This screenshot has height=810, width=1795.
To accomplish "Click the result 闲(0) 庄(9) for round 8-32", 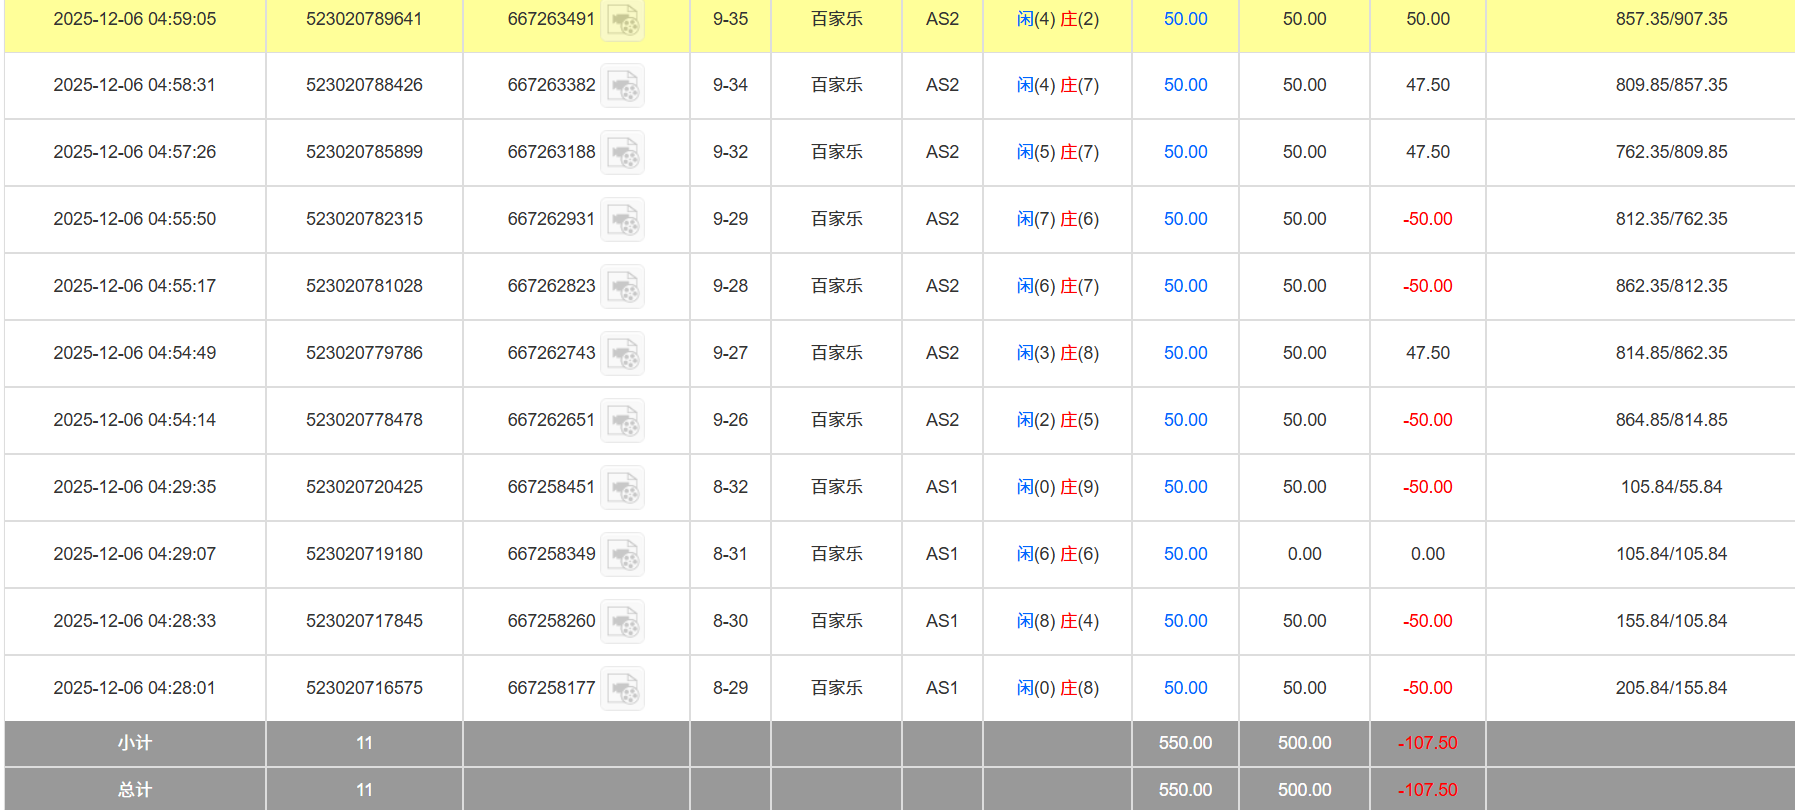I will click(1057, 487).
